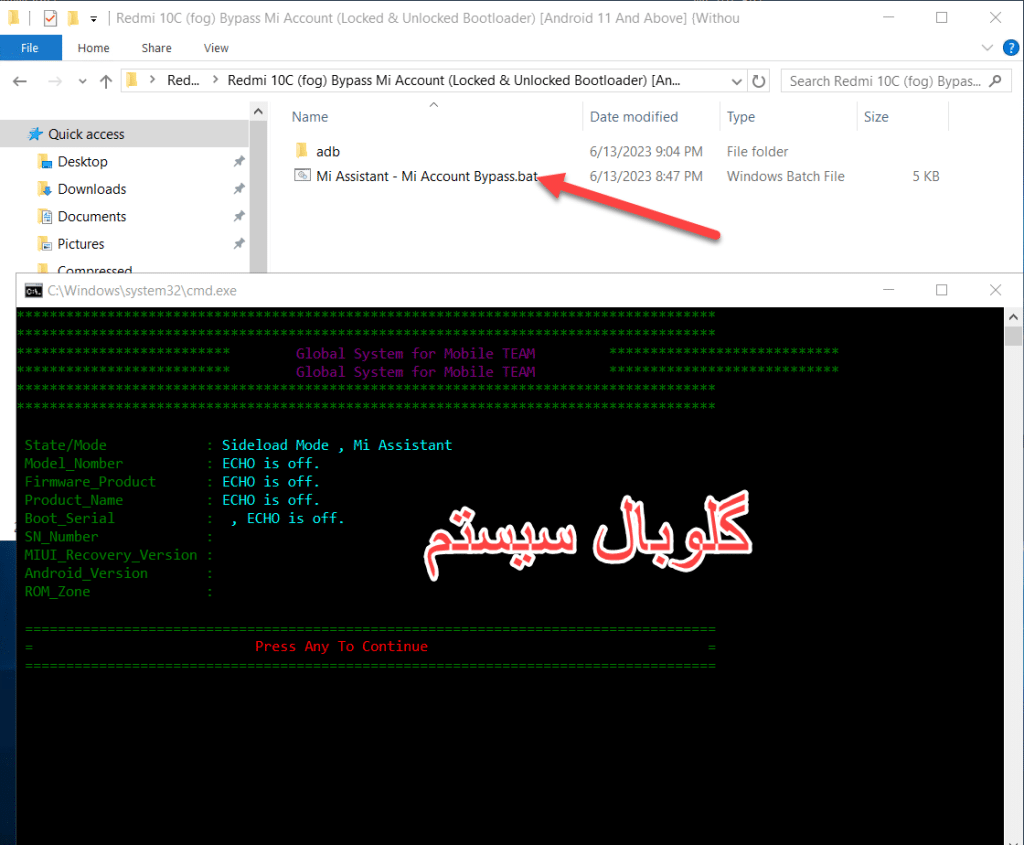Switch to the Home ribbon tab

pyautogui.click(x=93, y=48)
